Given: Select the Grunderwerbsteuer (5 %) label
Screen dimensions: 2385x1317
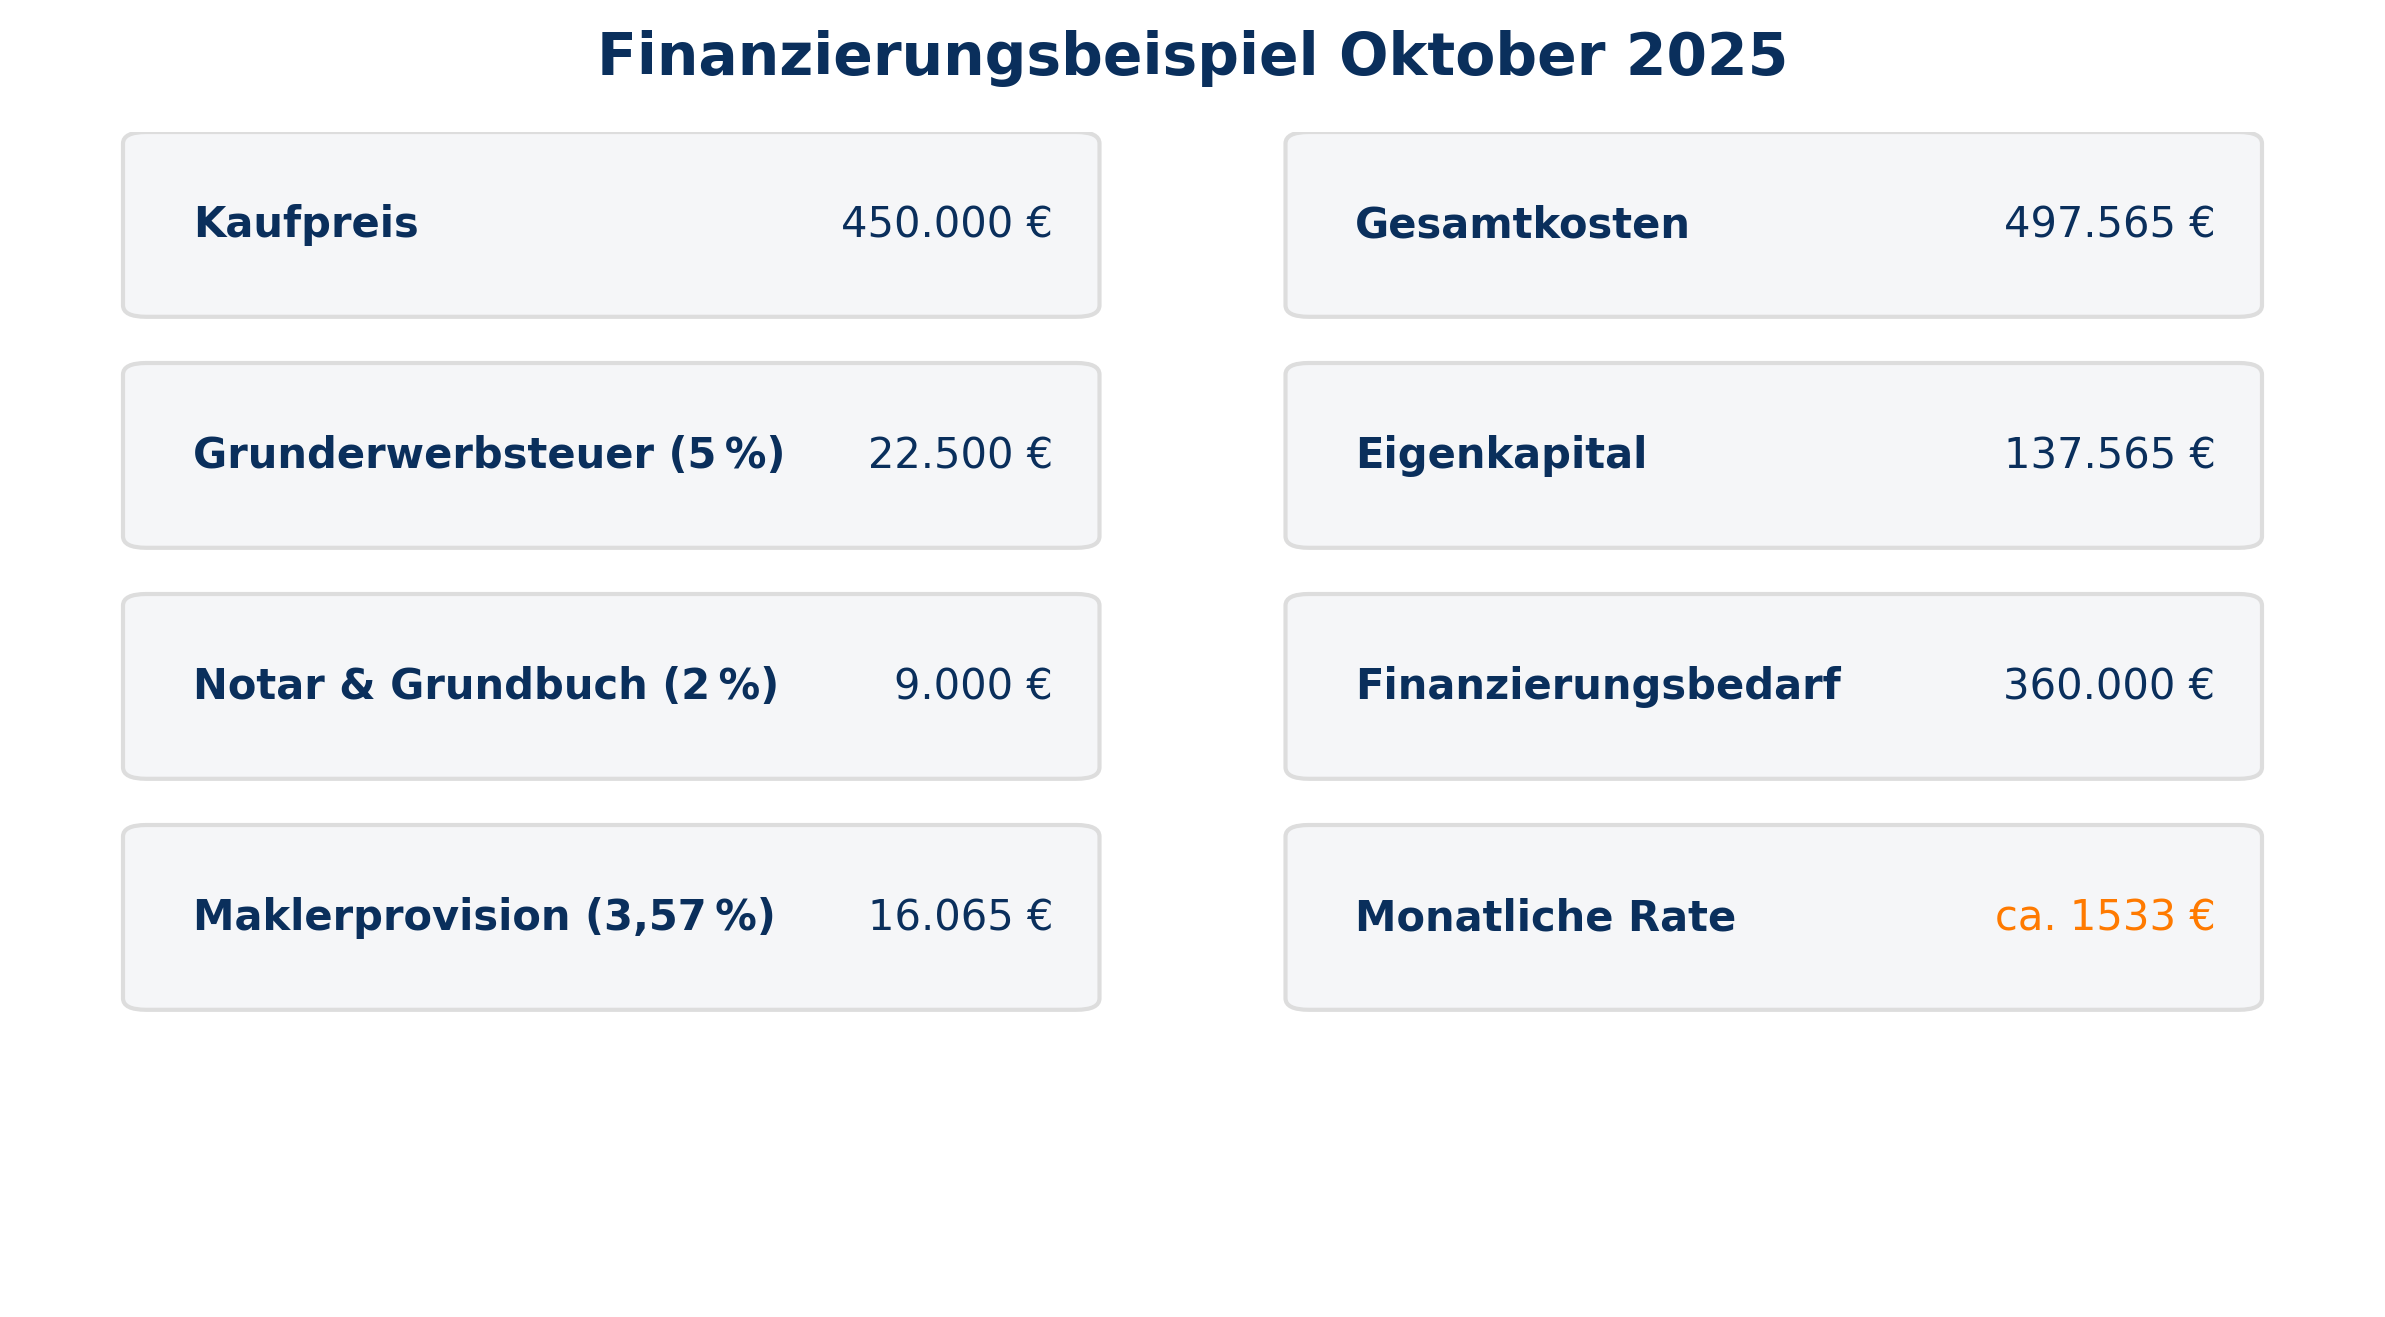Looking at the screenshot, I should click(x=488, y=454).
